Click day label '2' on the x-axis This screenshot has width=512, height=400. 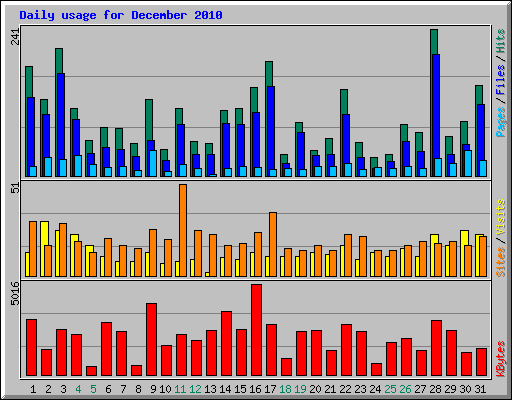click(48, 389)
